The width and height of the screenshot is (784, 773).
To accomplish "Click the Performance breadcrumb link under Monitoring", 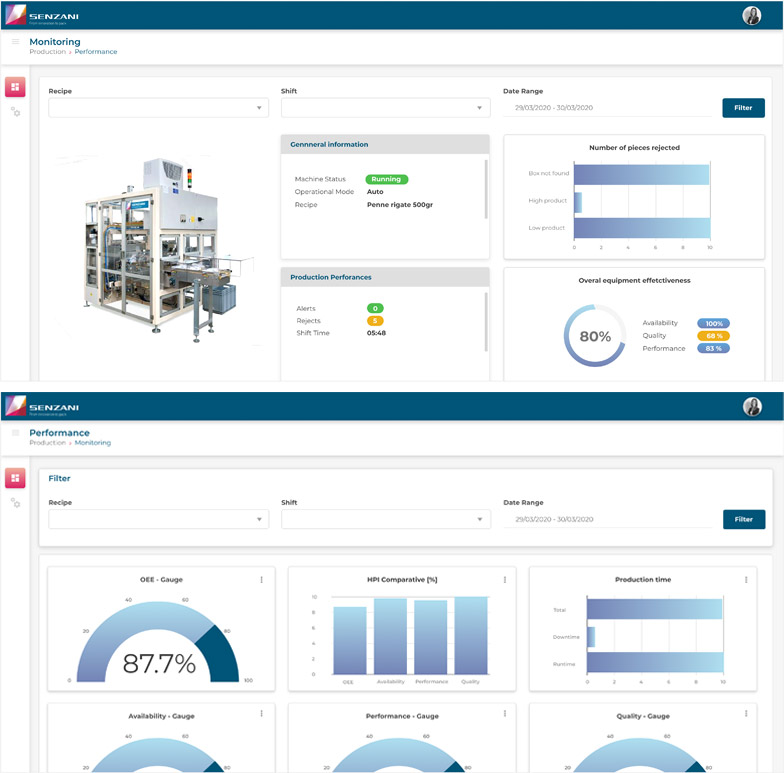I will (96, 52).
